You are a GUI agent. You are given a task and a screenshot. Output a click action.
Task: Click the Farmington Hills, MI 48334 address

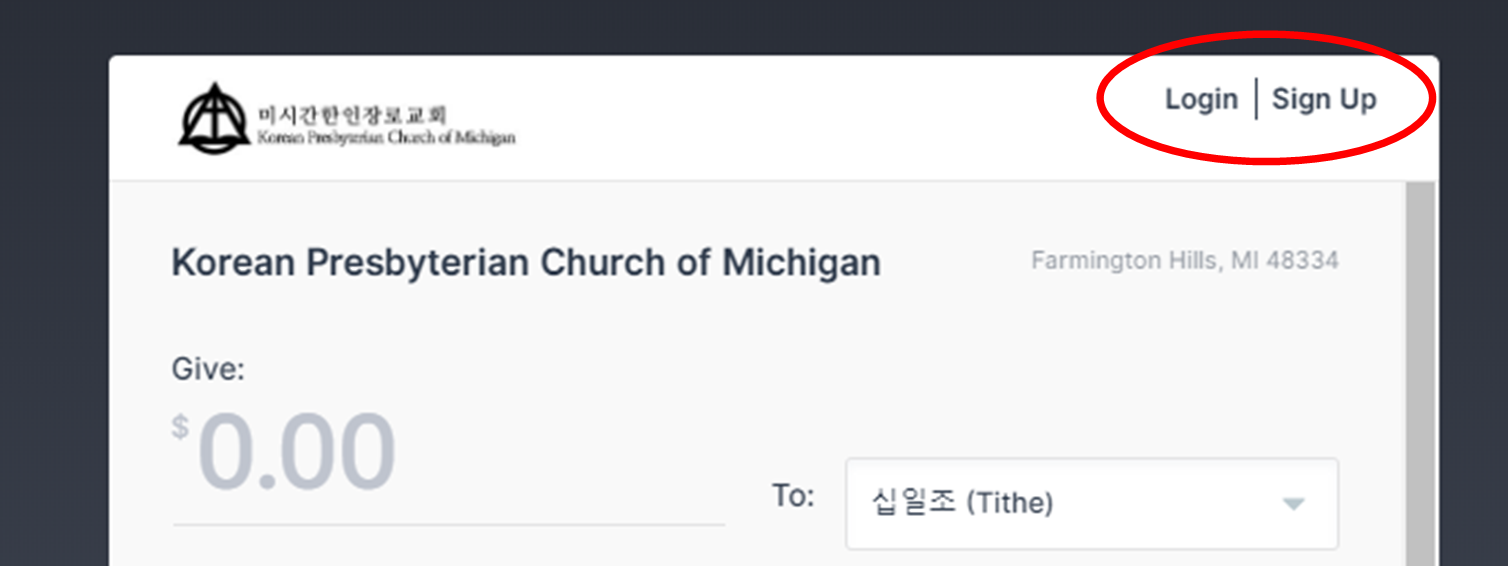(1185, 261)
